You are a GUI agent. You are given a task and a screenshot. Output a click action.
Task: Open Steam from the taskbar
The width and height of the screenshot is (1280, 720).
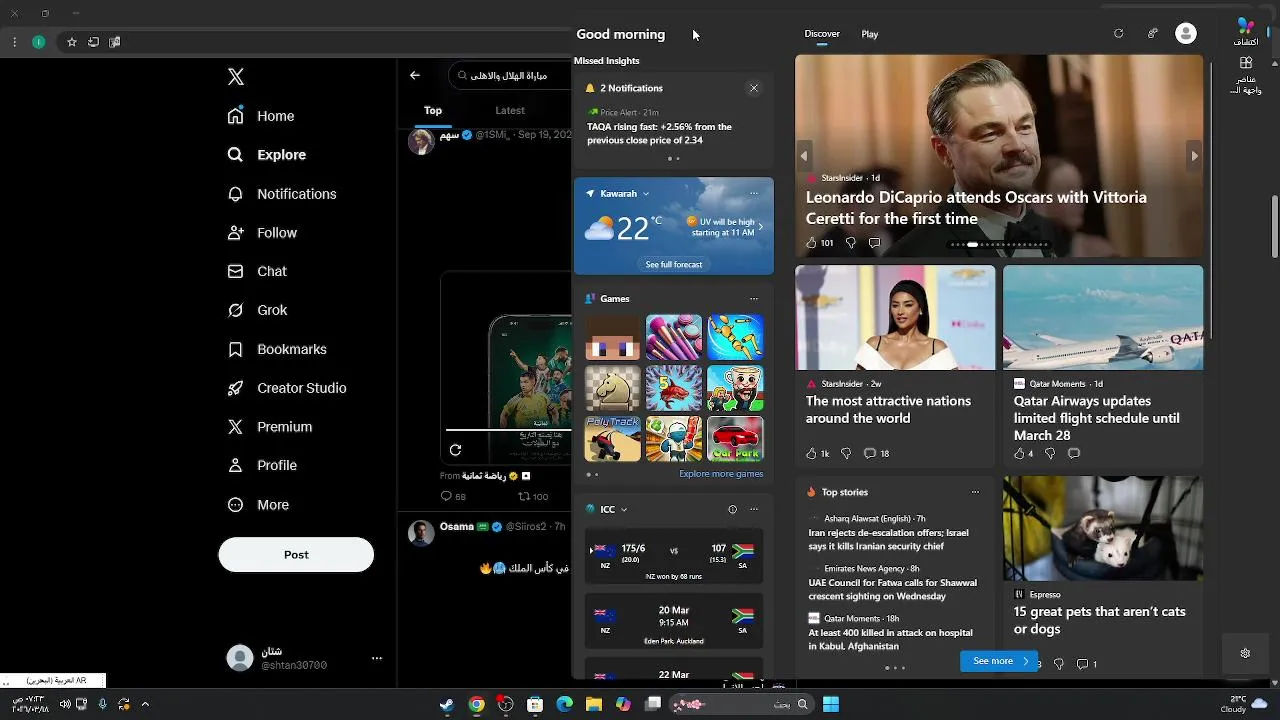click(x=447, y=705)
